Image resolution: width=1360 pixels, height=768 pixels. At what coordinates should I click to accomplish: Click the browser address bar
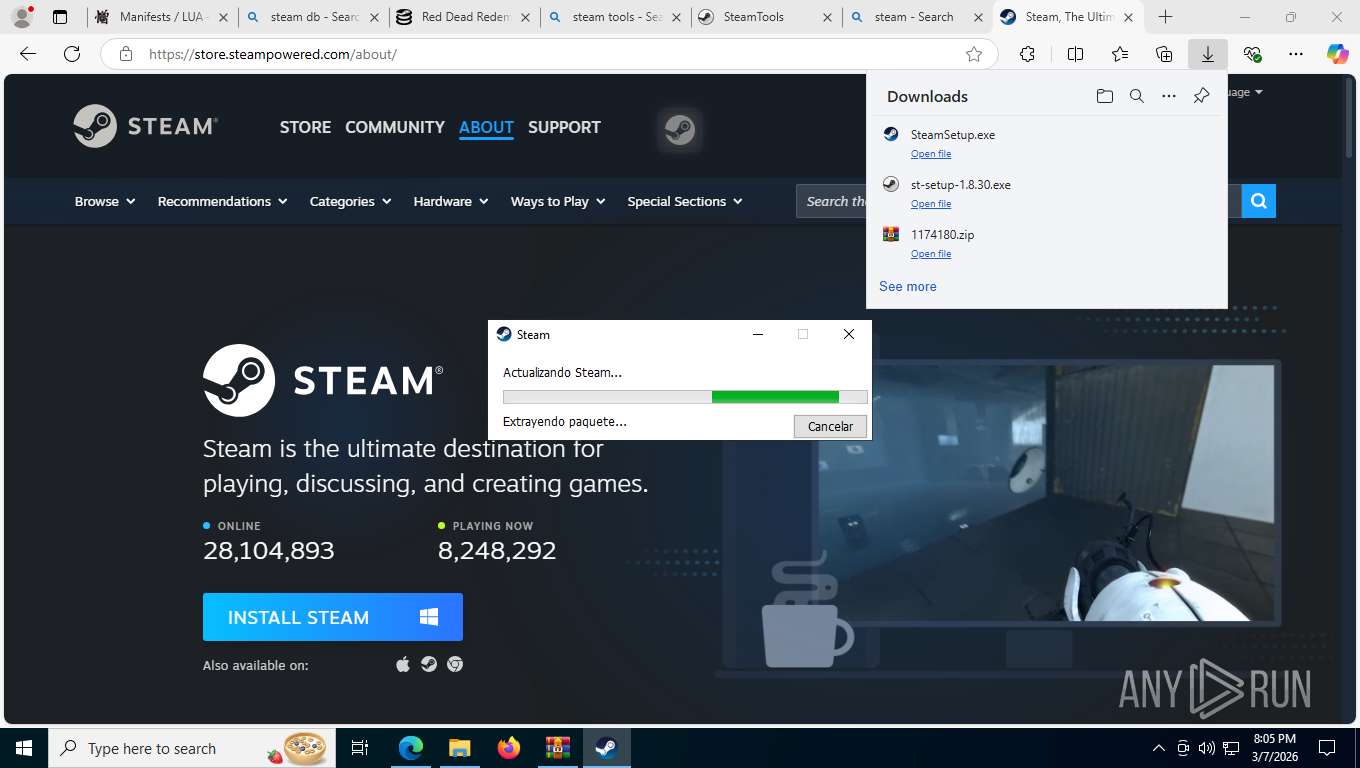[x=548, y=54]
